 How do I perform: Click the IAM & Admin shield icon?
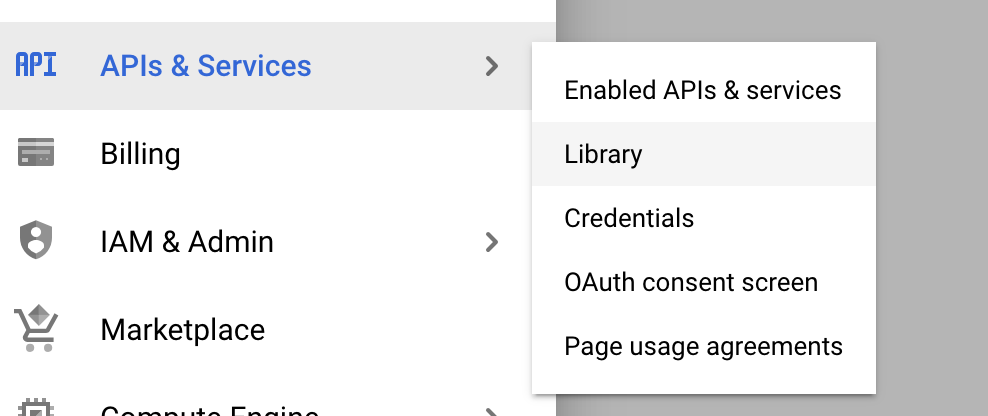36,241
